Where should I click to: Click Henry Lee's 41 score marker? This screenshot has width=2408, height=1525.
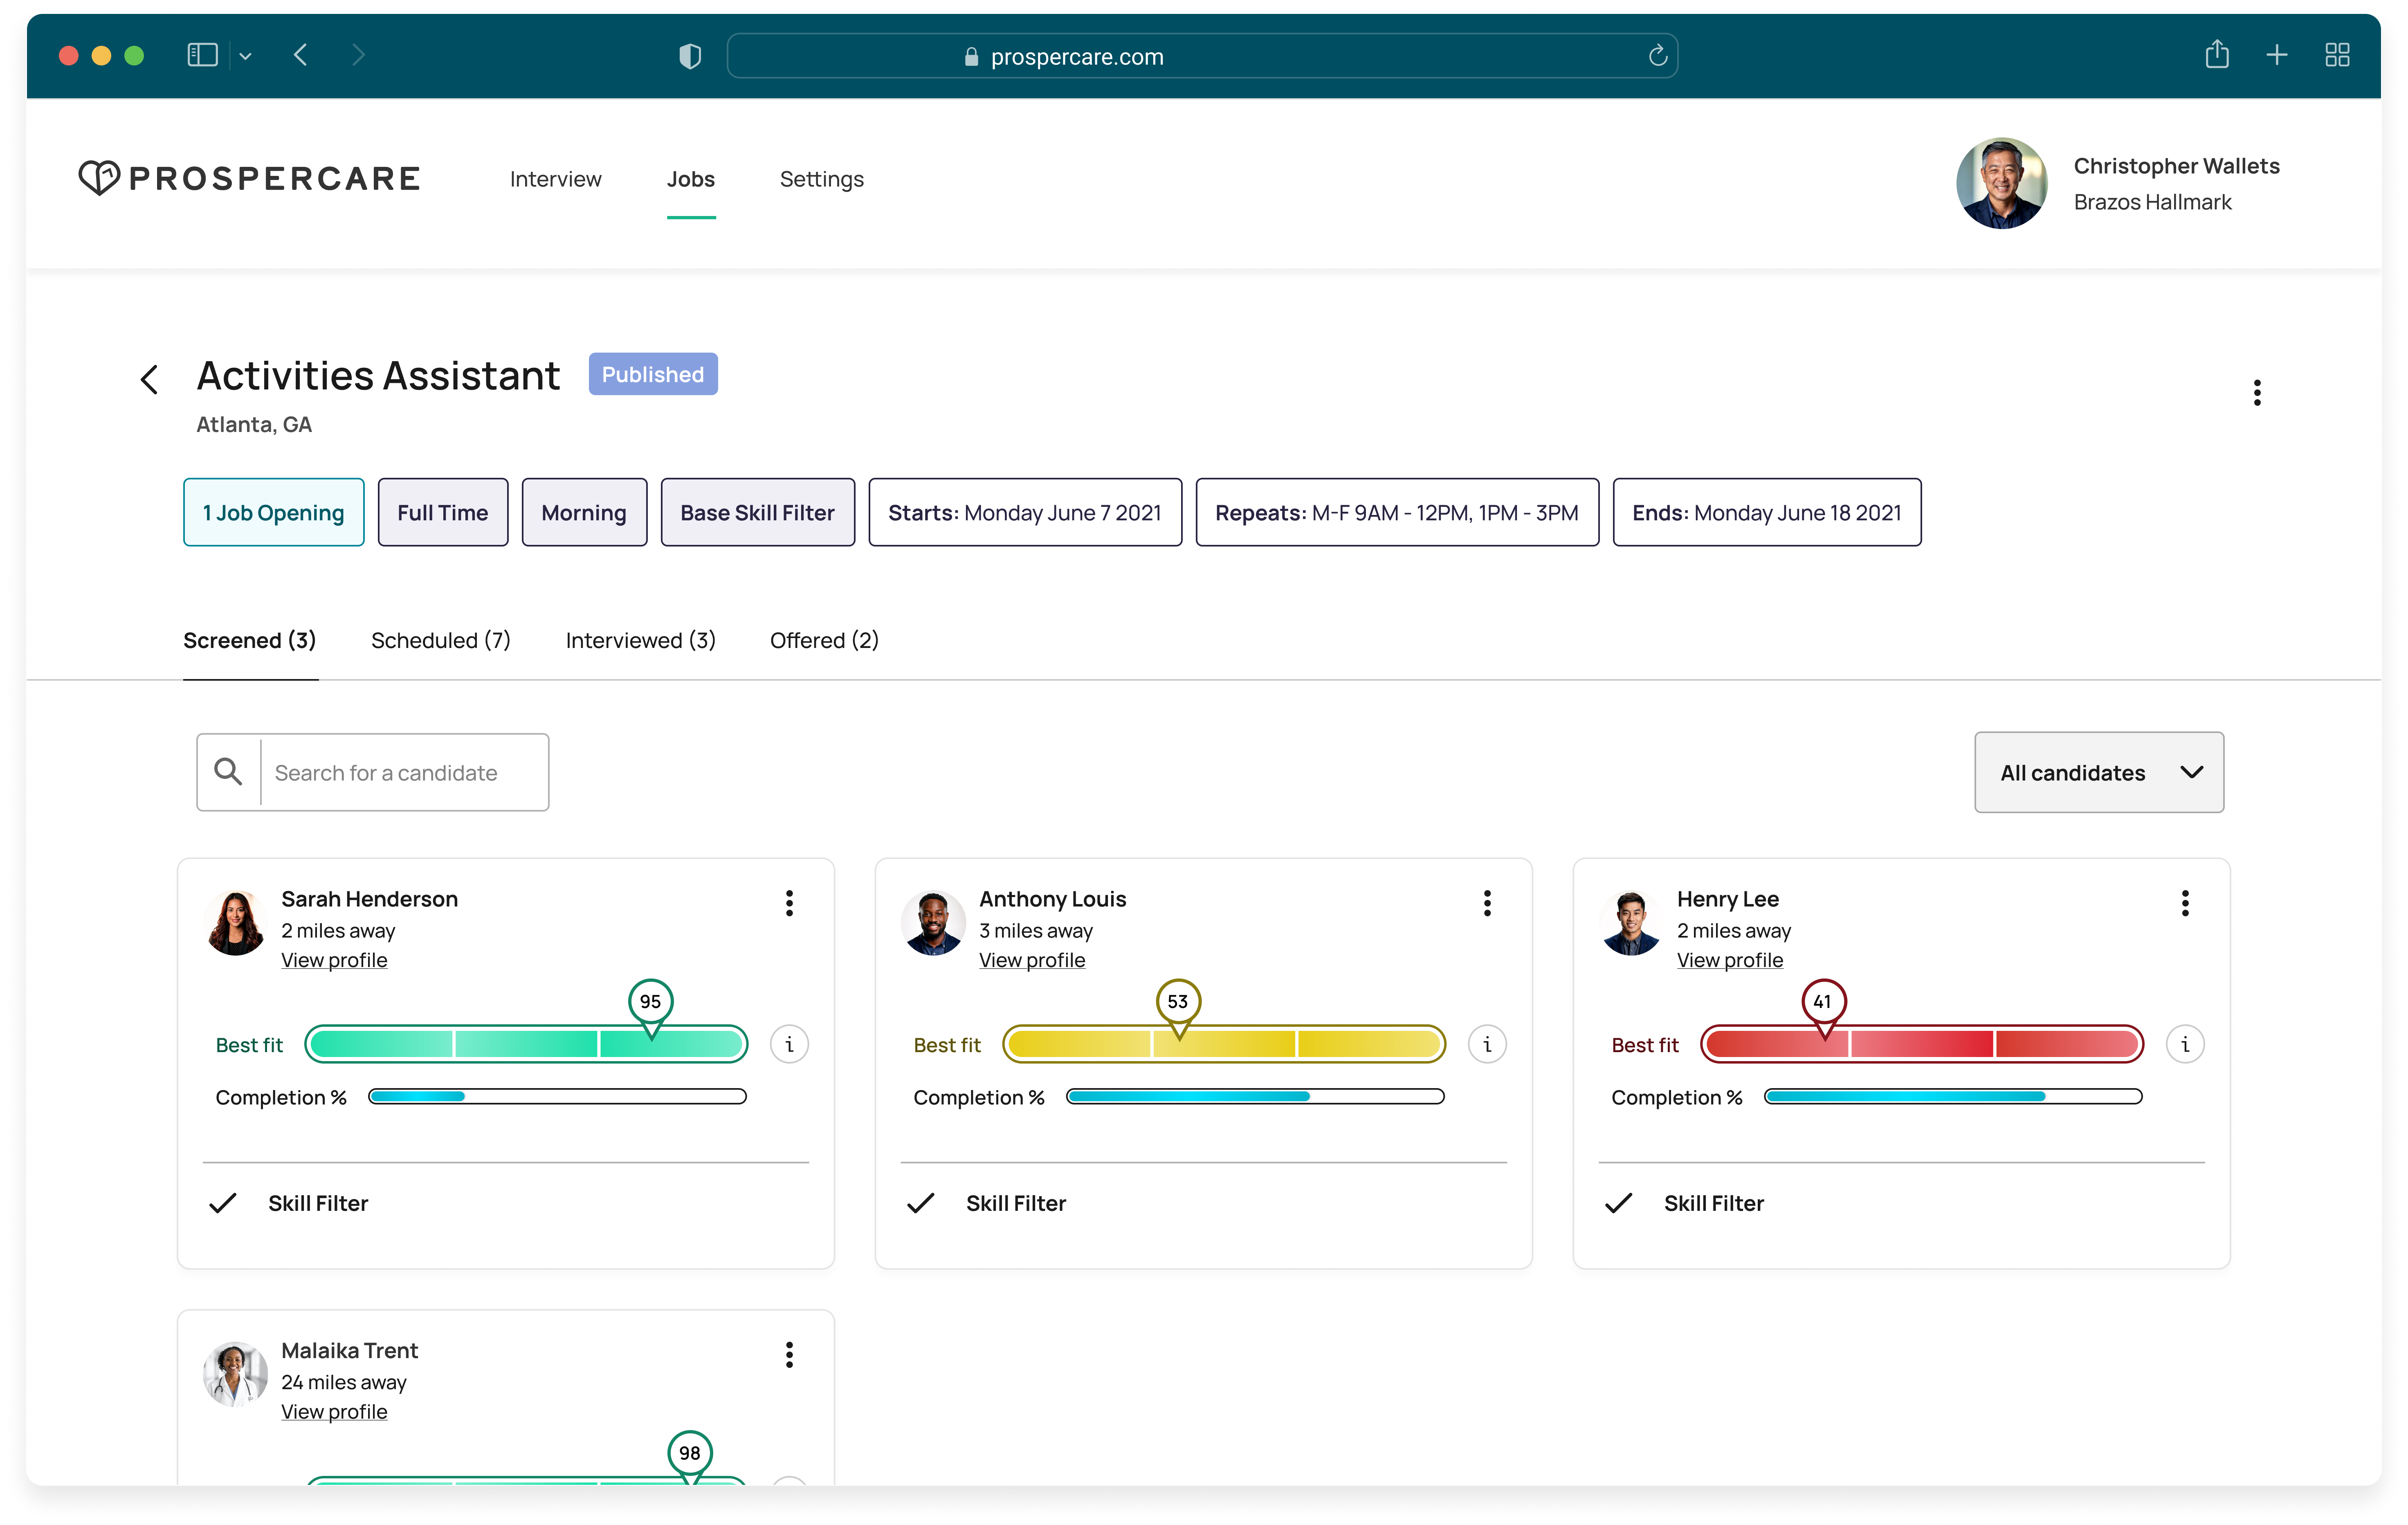click(1823, 1002)
